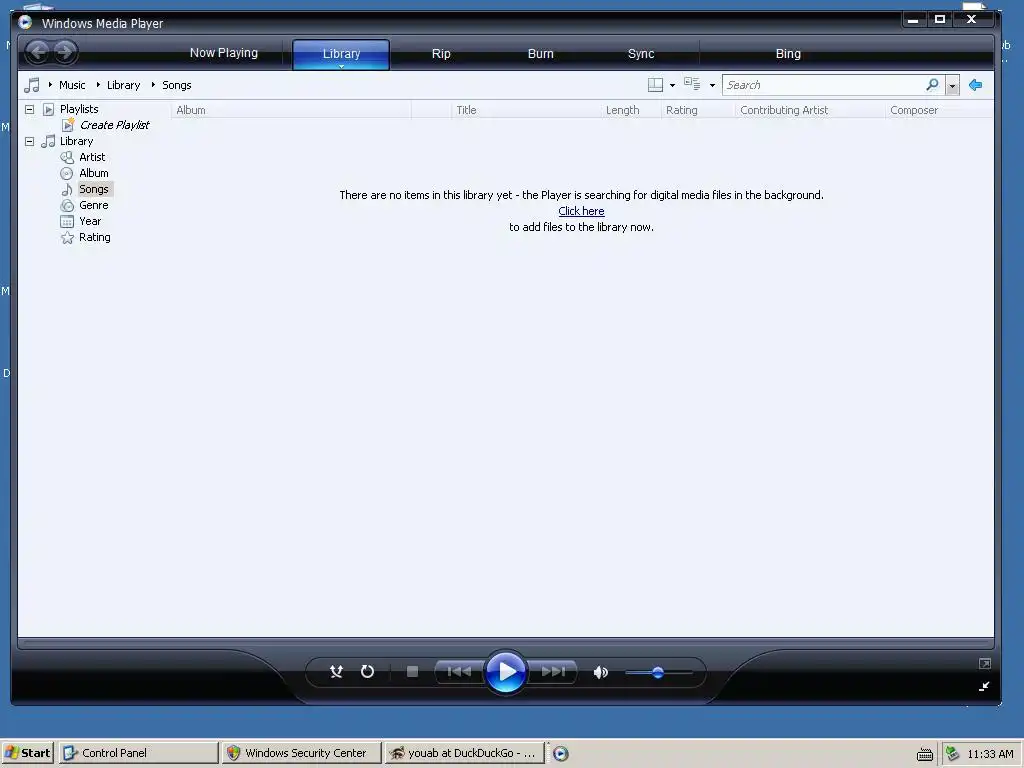Toggle repeat mode
1024x768 pixels.
point(367,671)
